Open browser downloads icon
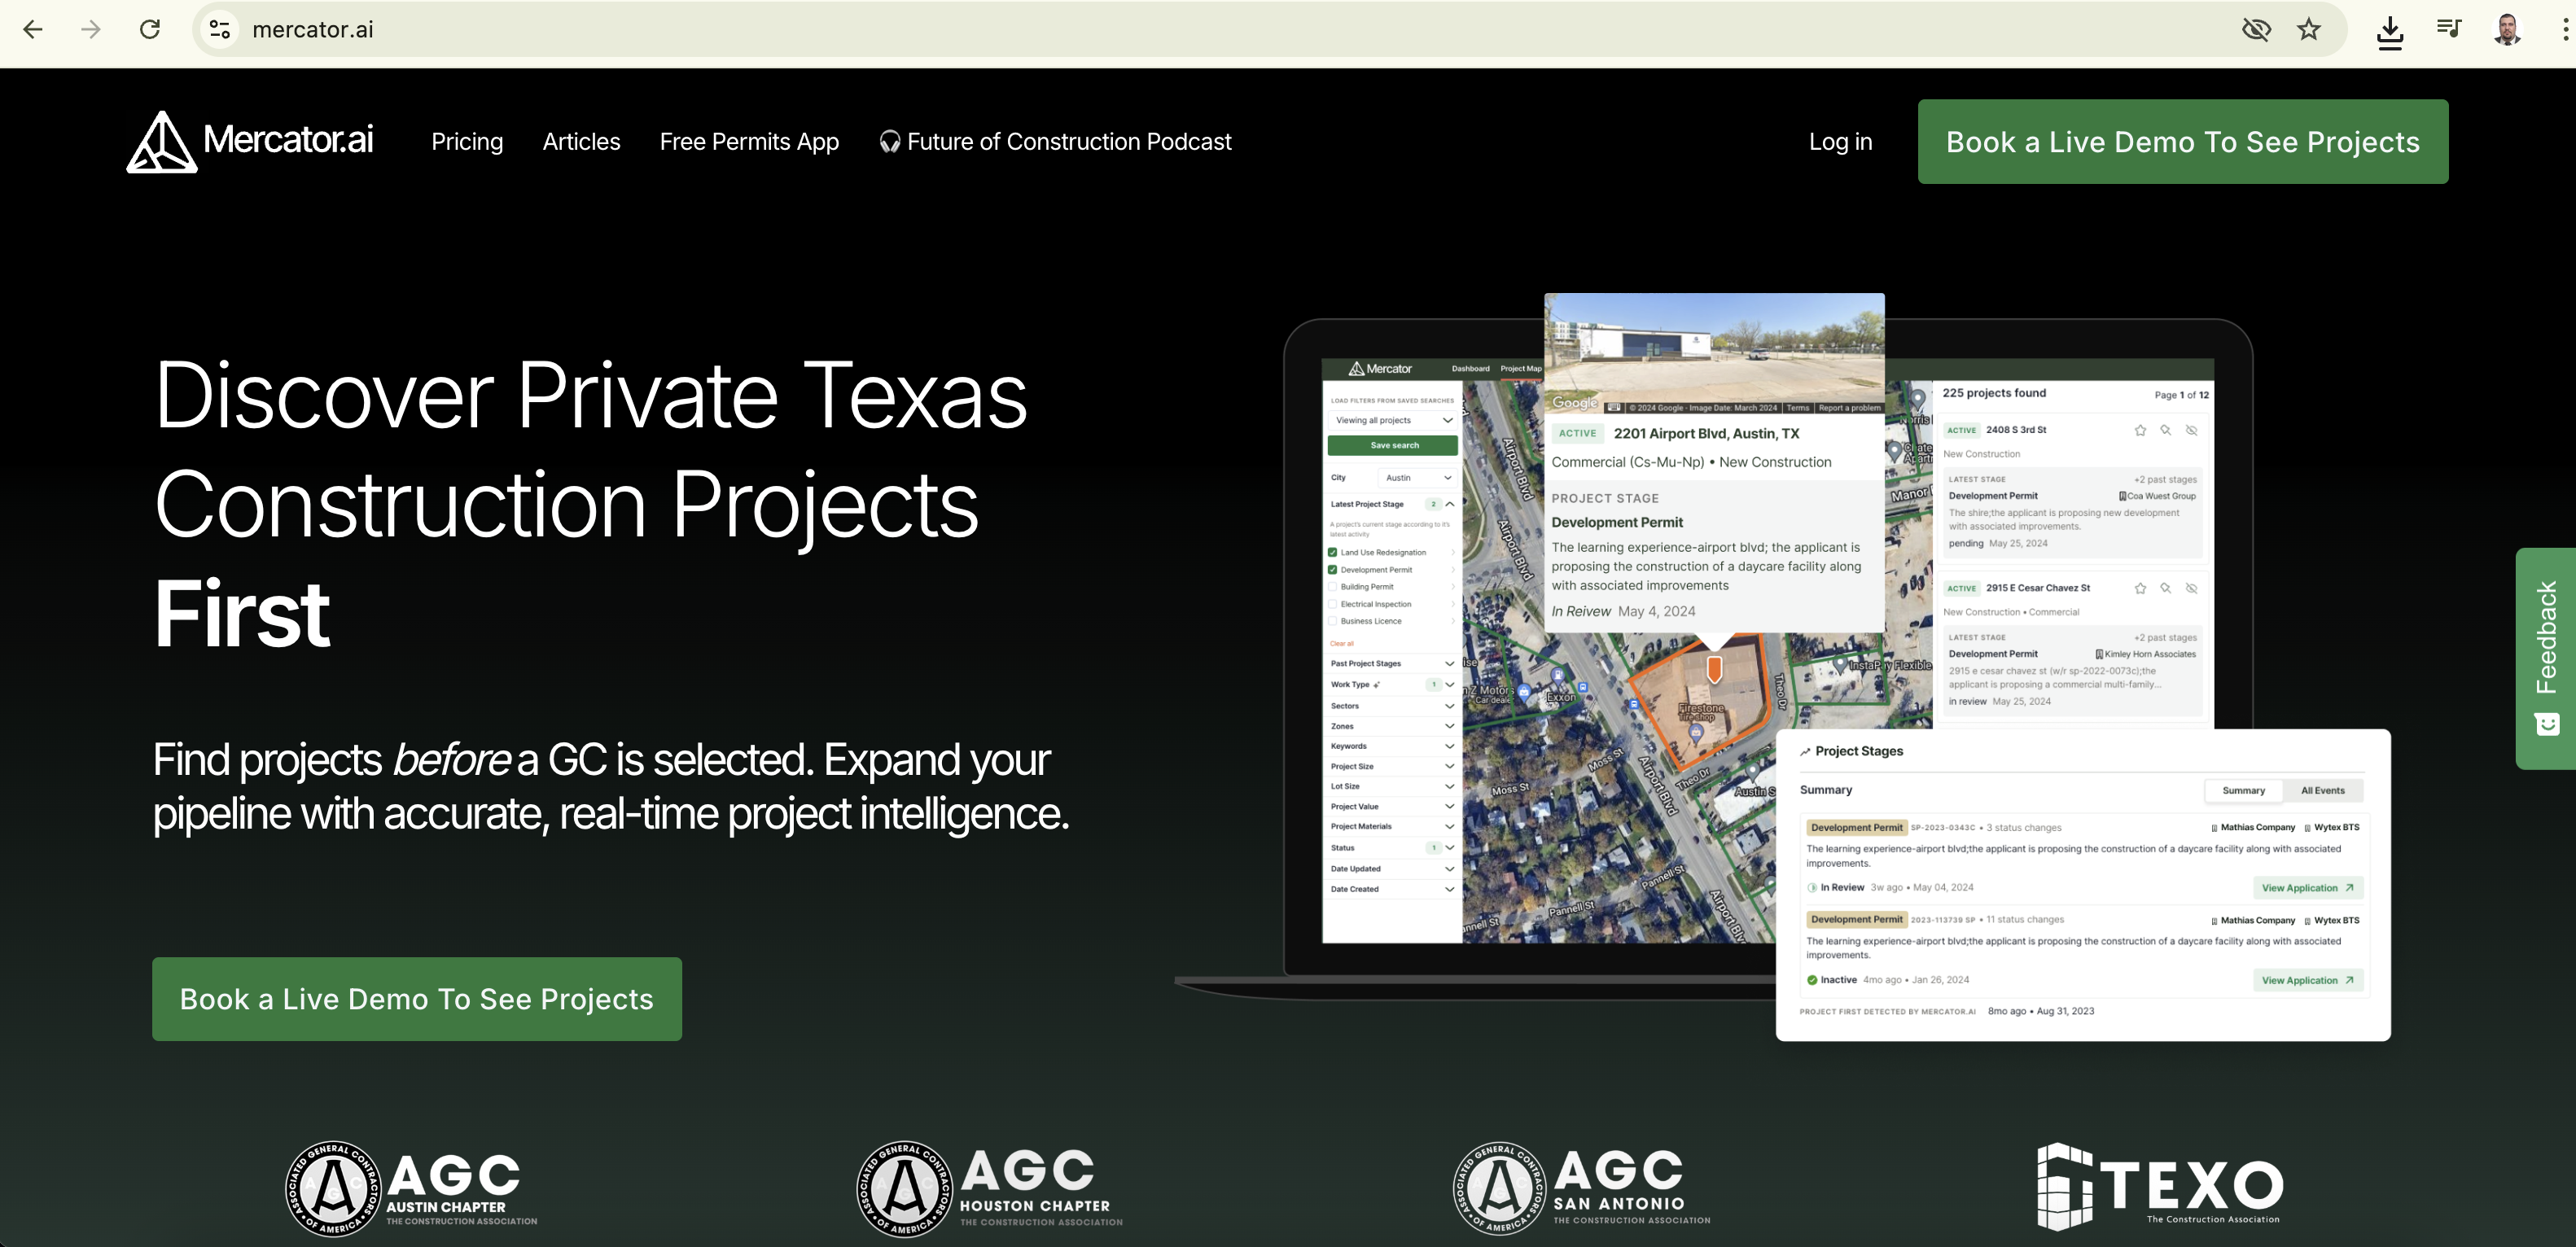The width and height of the screenshot is (2576, 1247). pyautogui.click(x=2389, y=31)
